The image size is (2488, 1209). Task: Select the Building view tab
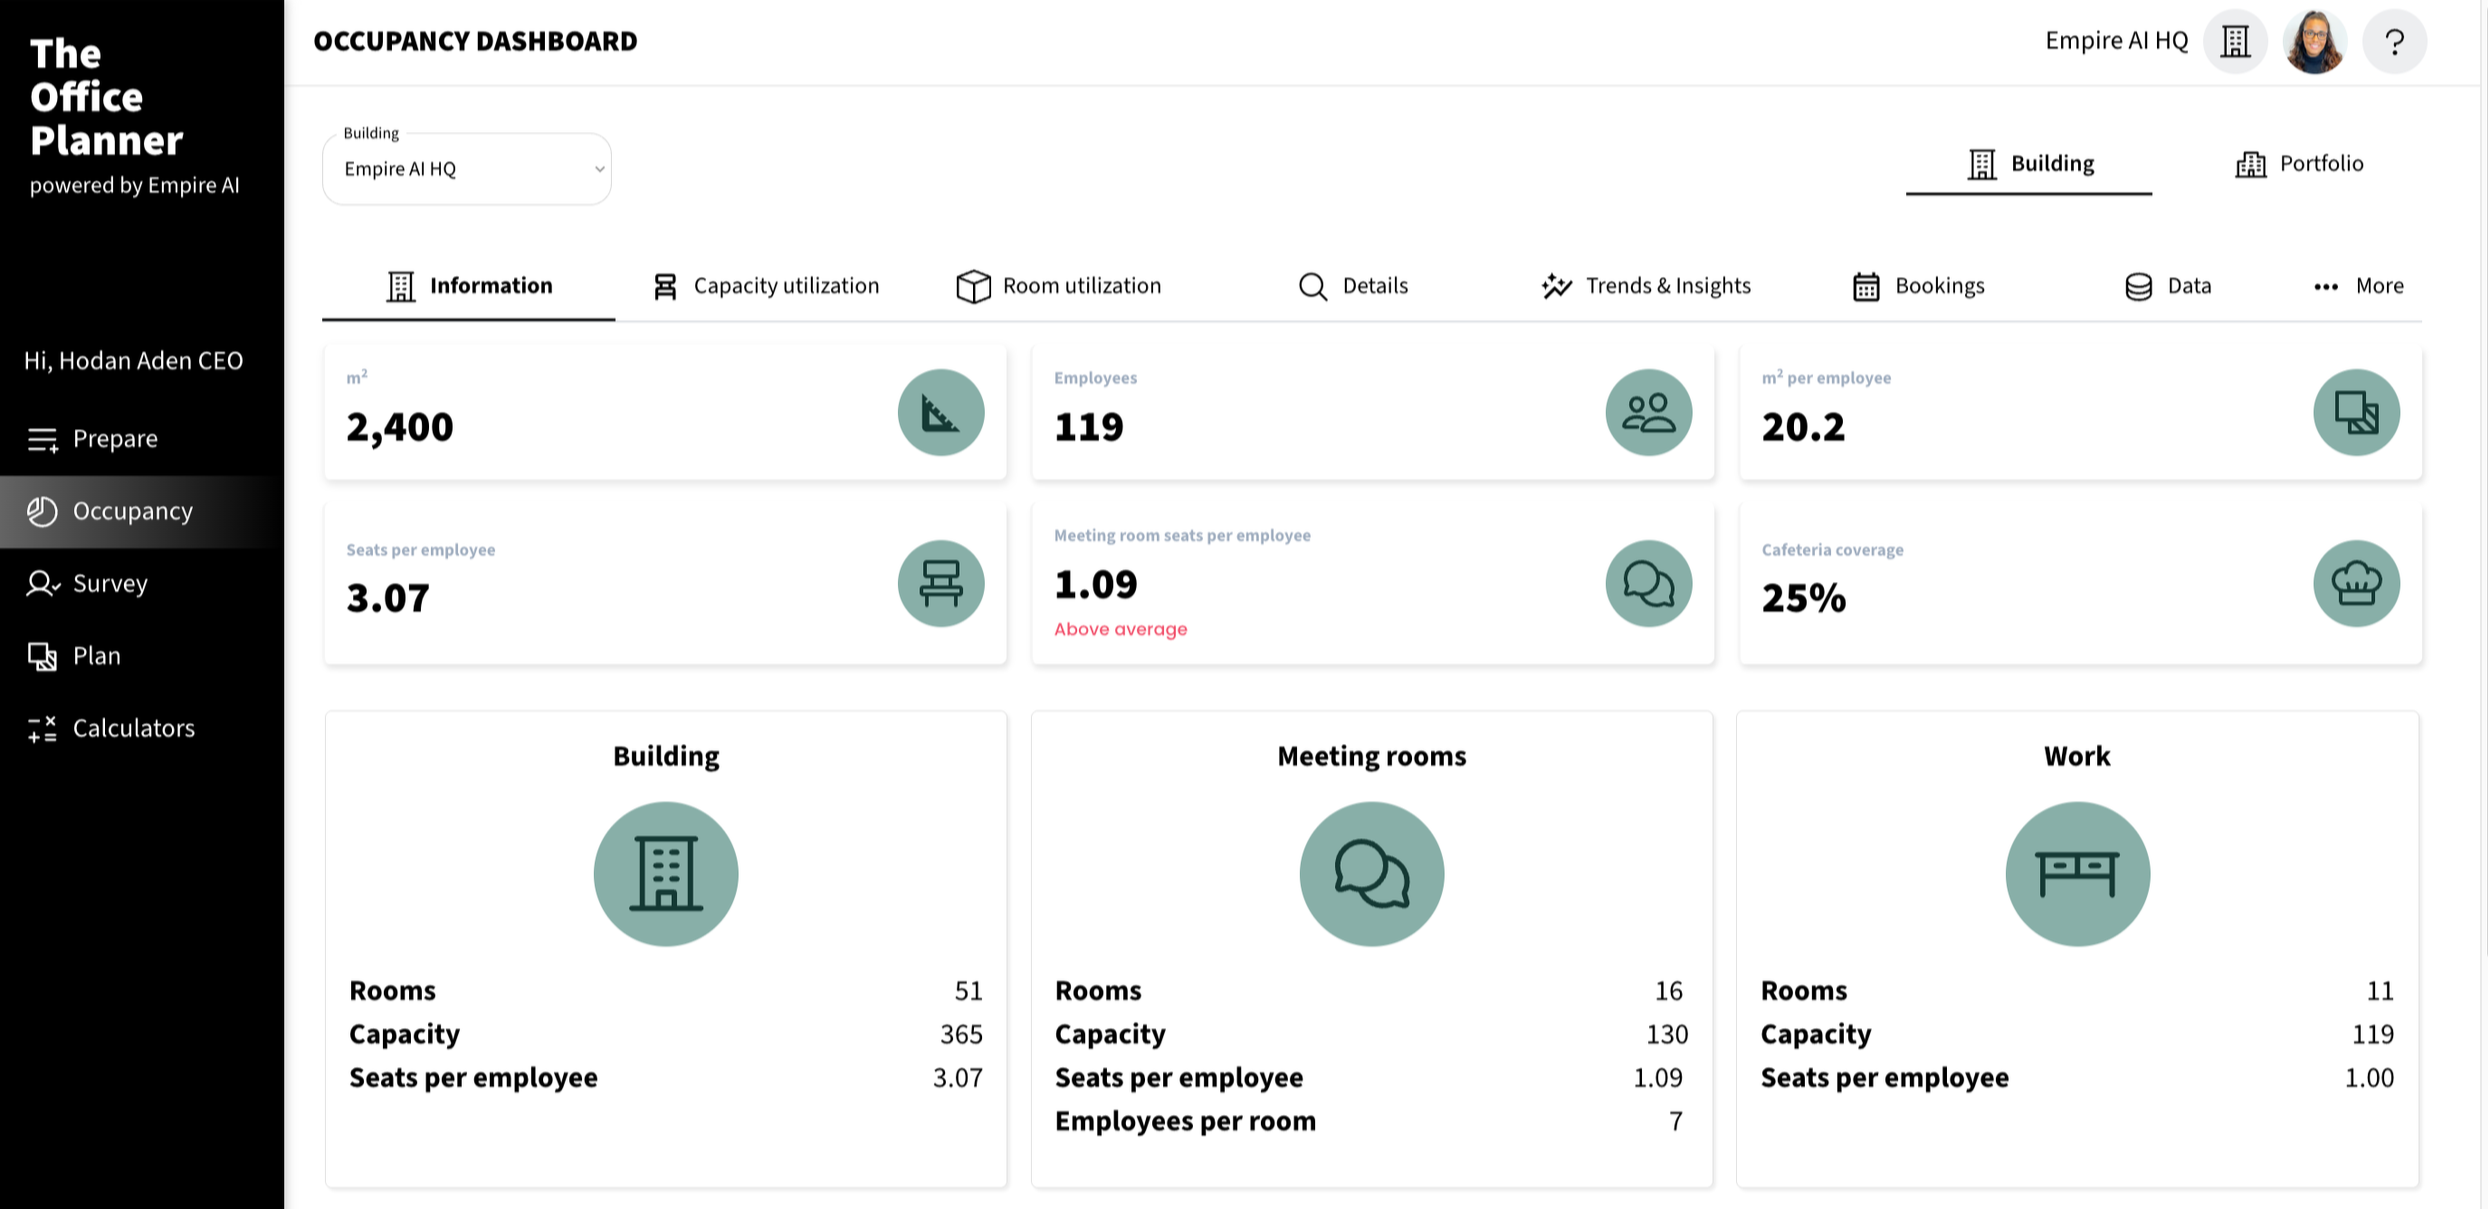click(2030, 164)
